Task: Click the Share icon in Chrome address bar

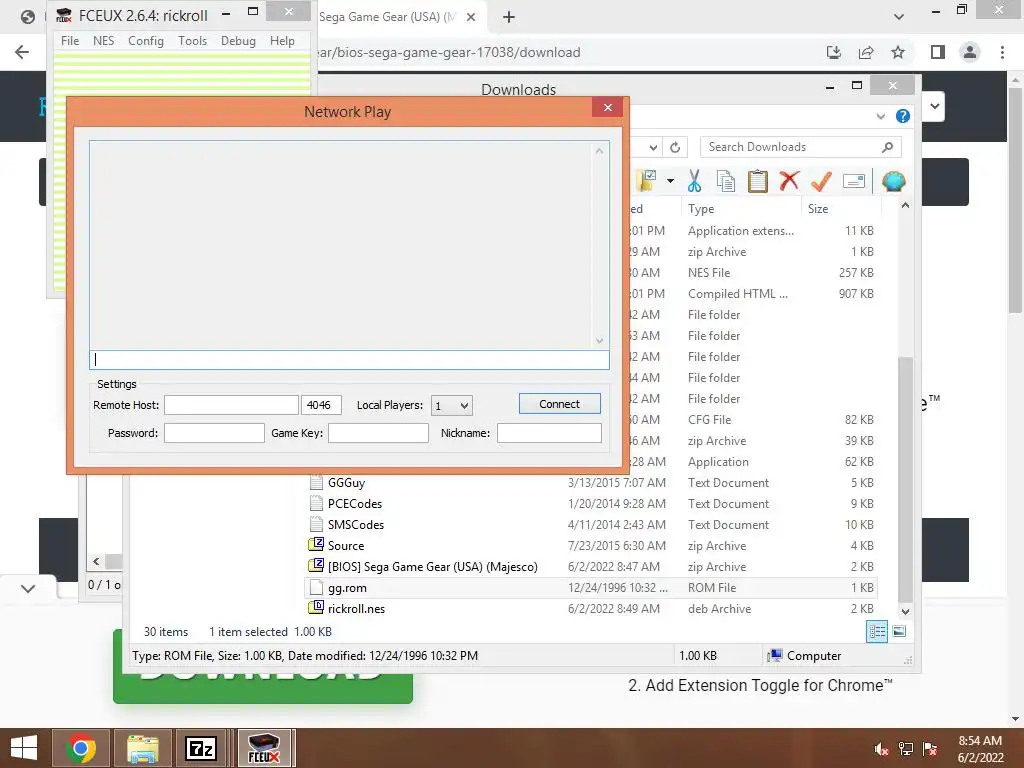Action: (x=866, y=52)
